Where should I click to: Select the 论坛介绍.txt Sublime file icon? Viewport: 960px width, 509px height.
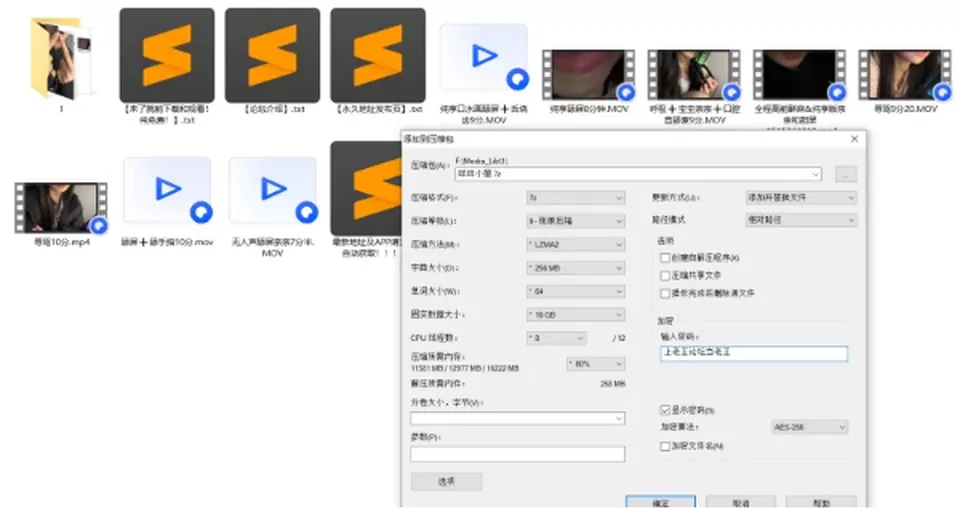coord(272,55)
